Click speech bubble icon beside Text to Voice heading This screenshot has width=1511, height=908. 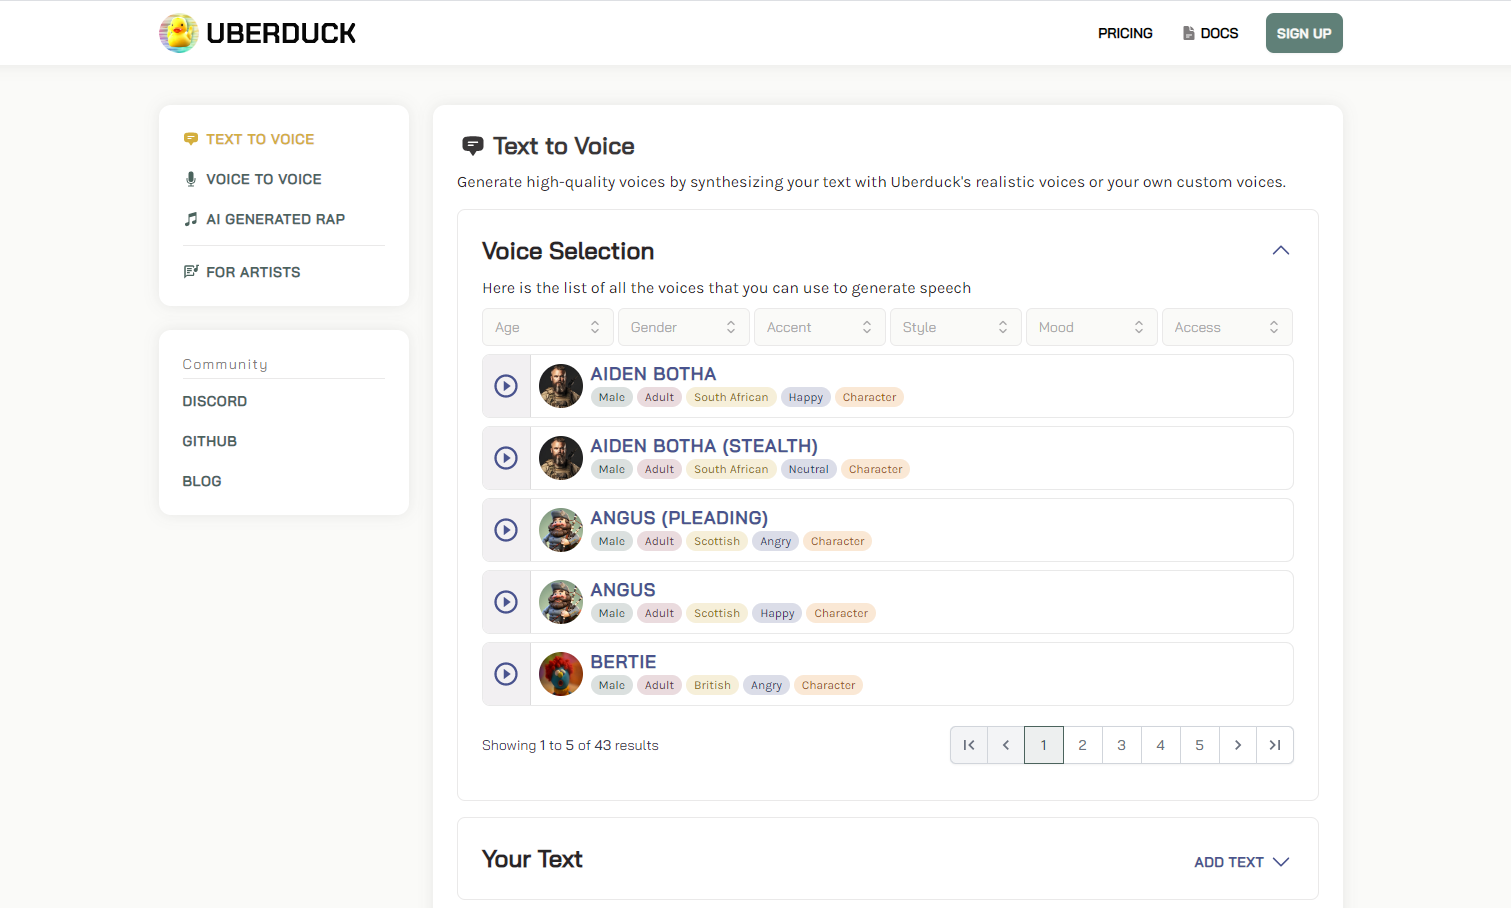(x=473, y=146)
